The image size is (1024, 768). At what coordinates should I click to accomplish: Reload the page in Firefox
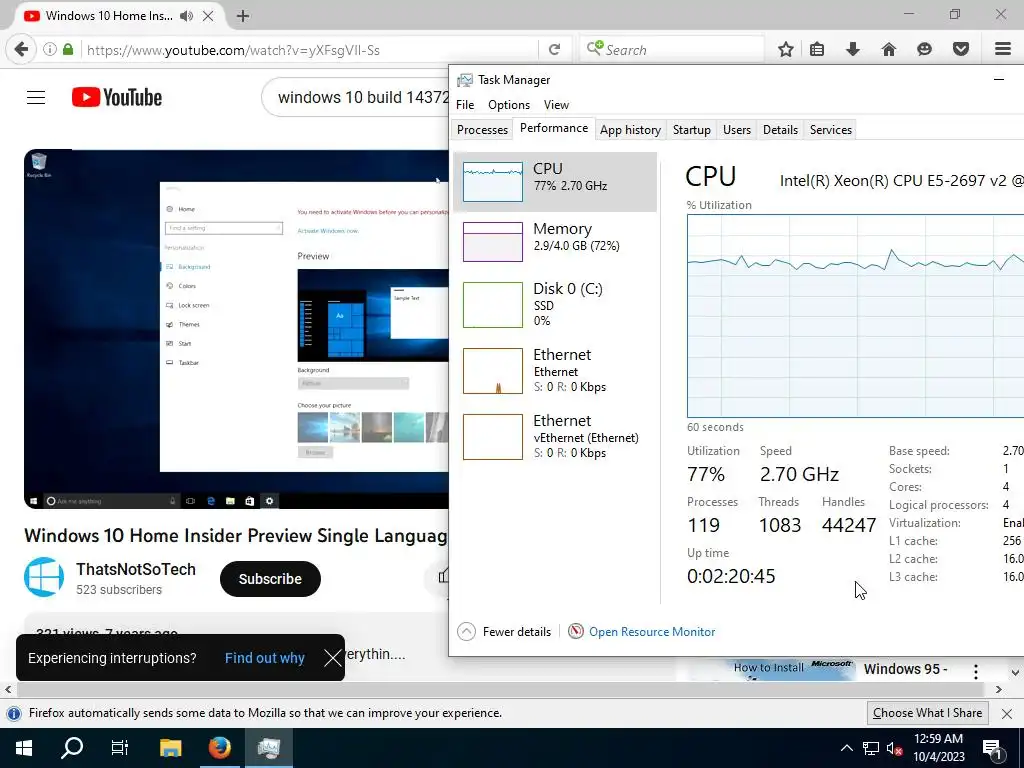[554, 50]
